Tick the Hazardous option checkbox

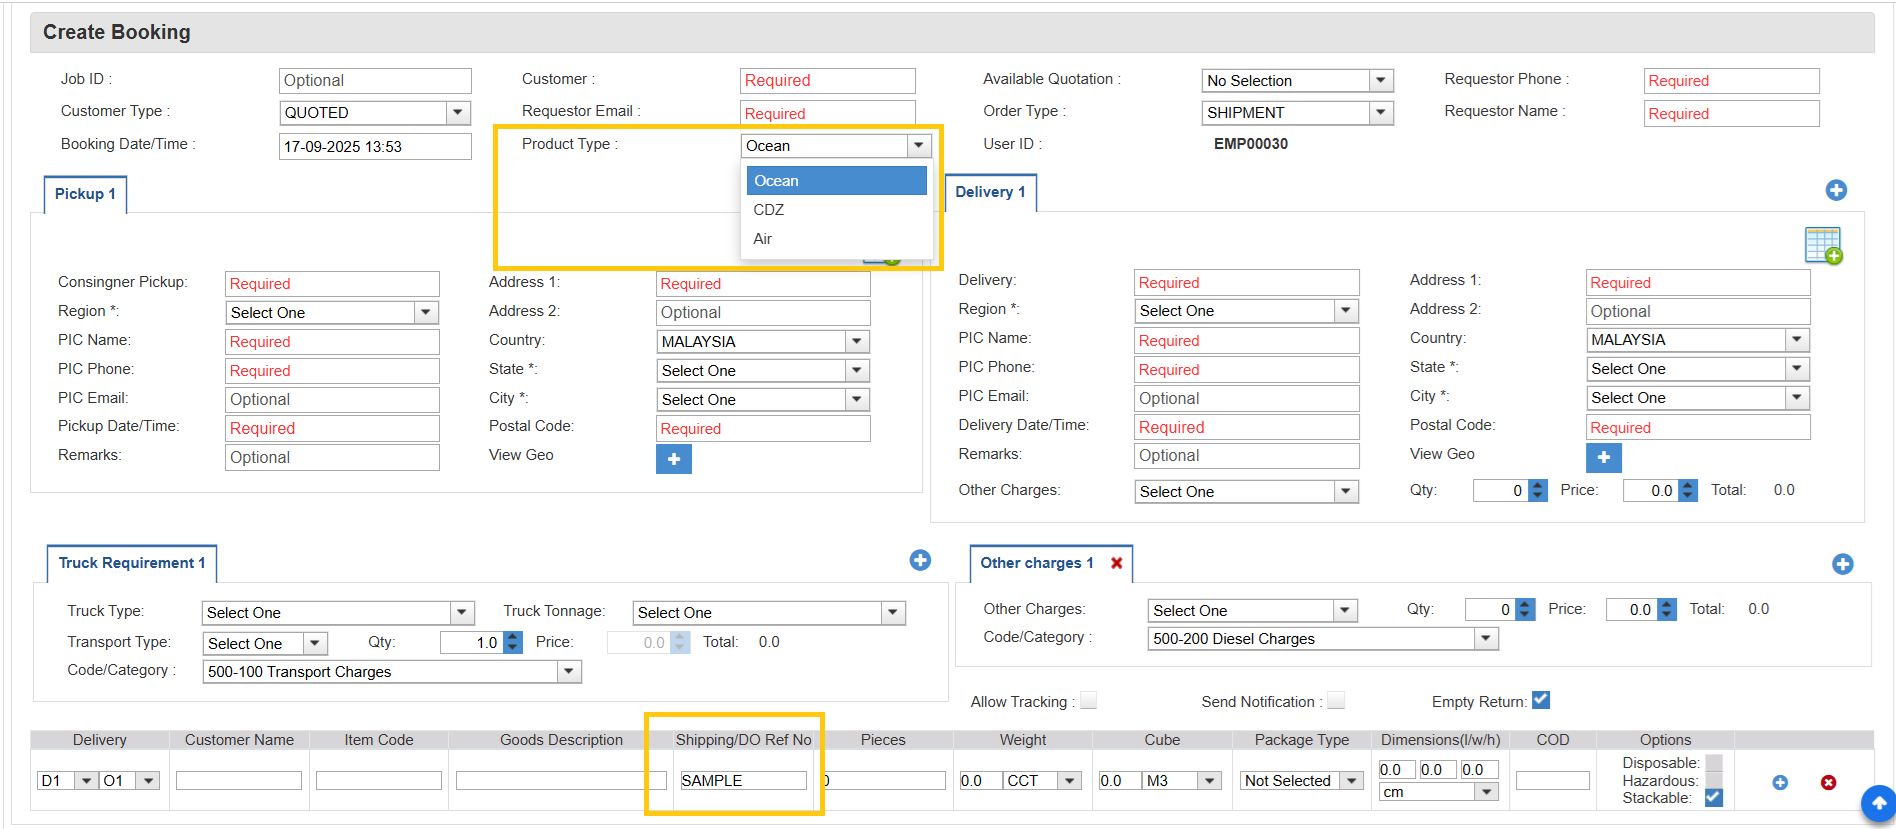pos(1713,780)
